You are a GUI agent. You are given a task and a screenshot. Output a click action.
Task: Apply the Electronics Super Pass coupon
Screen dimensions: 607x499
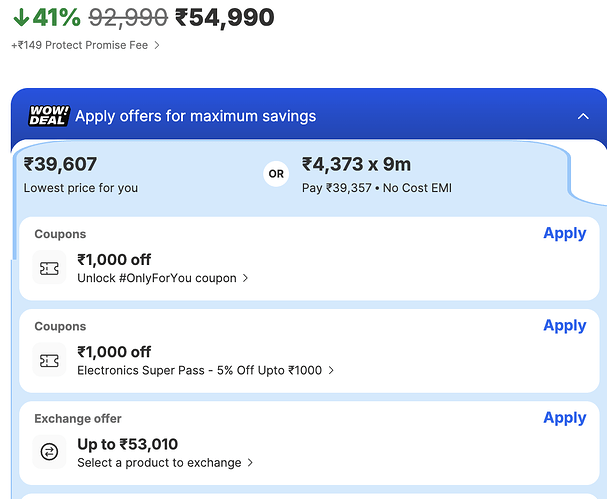[564, 325]
